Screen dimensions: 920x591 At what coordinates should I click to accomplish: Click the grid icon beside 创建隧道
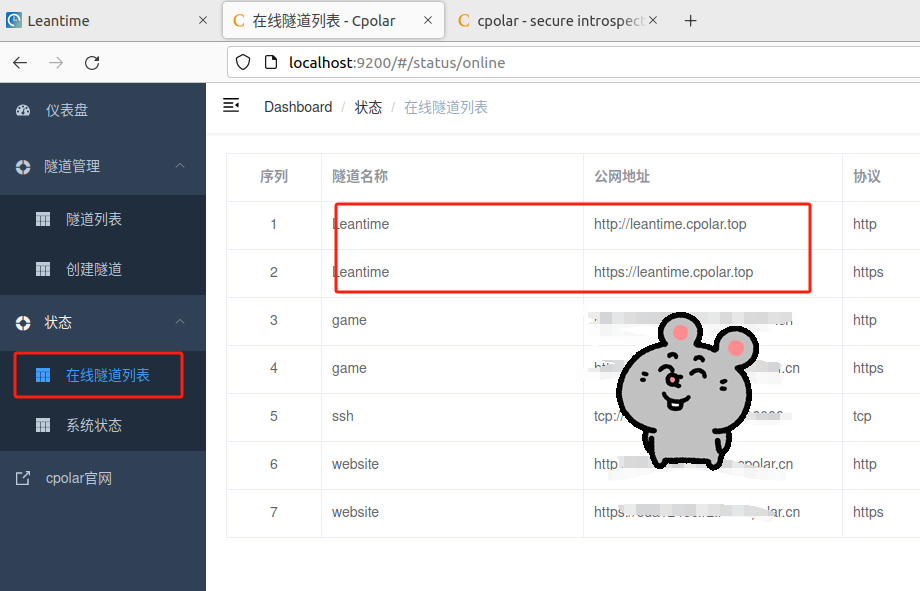tap(43, 269)
